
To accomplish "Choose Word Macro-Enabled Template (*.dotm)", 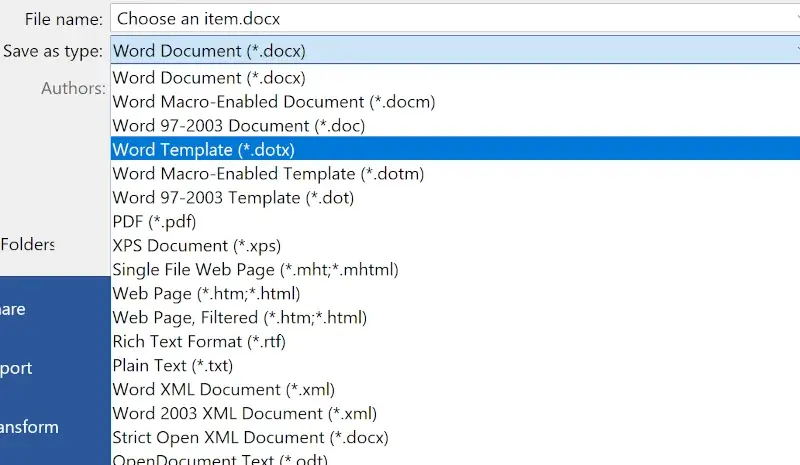I will point(268,174).
